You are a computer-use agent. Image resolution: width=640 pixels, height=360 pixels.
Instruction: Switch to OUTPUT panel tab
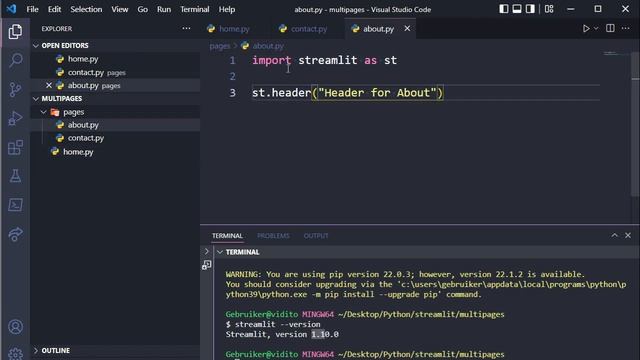pyautogui.click(x=316, y=236)
